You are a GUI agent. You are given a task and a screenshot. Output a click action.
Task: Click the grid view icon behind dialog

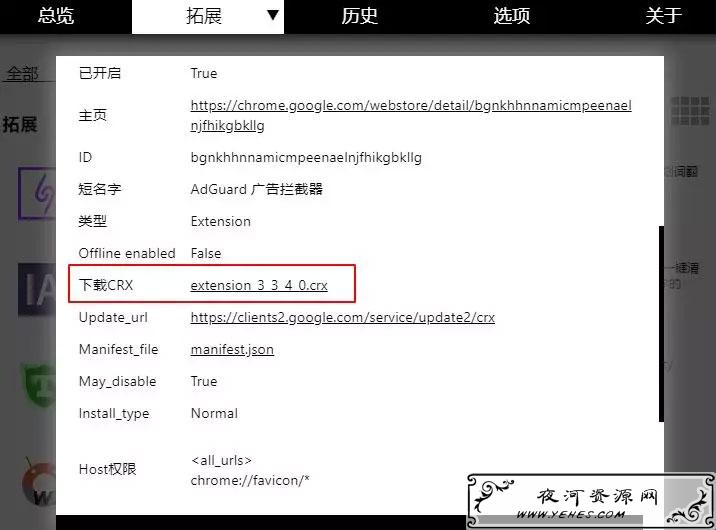(x=690, y=110)
